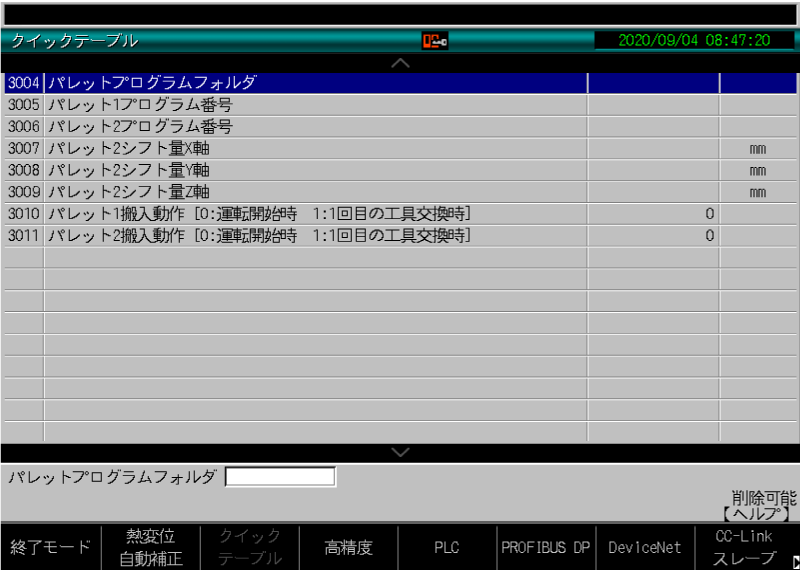Click the mm unit in row 3007
The height and width of the screenshot is (570, 800).
pos(758,150)
